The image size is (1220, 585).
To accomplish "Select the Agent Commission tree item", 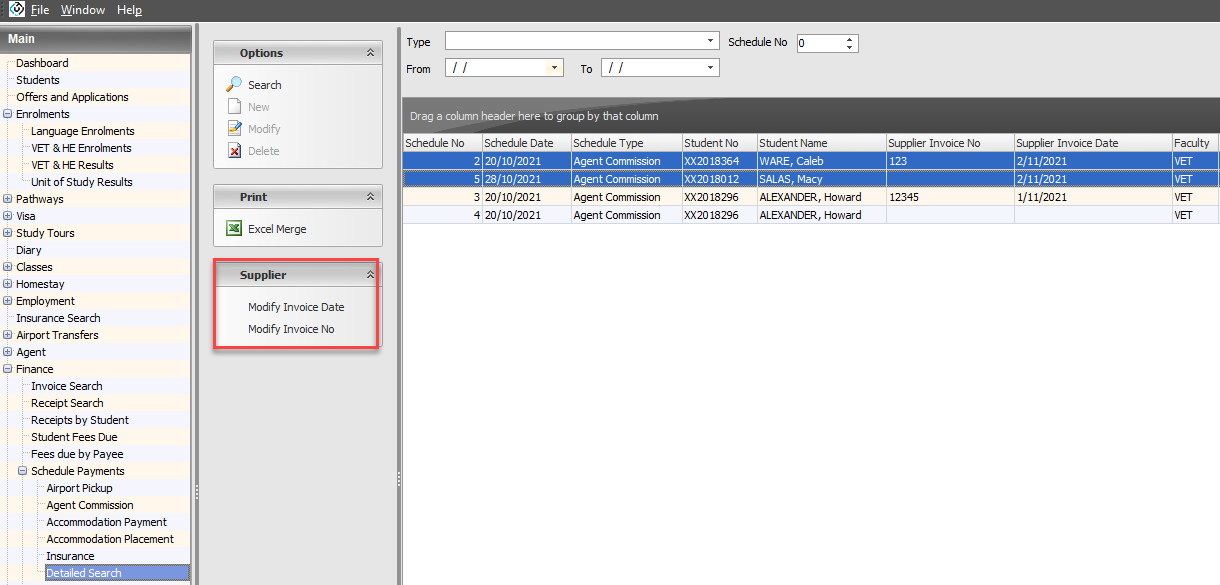I will pyautogui.click(x=90, y=505).
